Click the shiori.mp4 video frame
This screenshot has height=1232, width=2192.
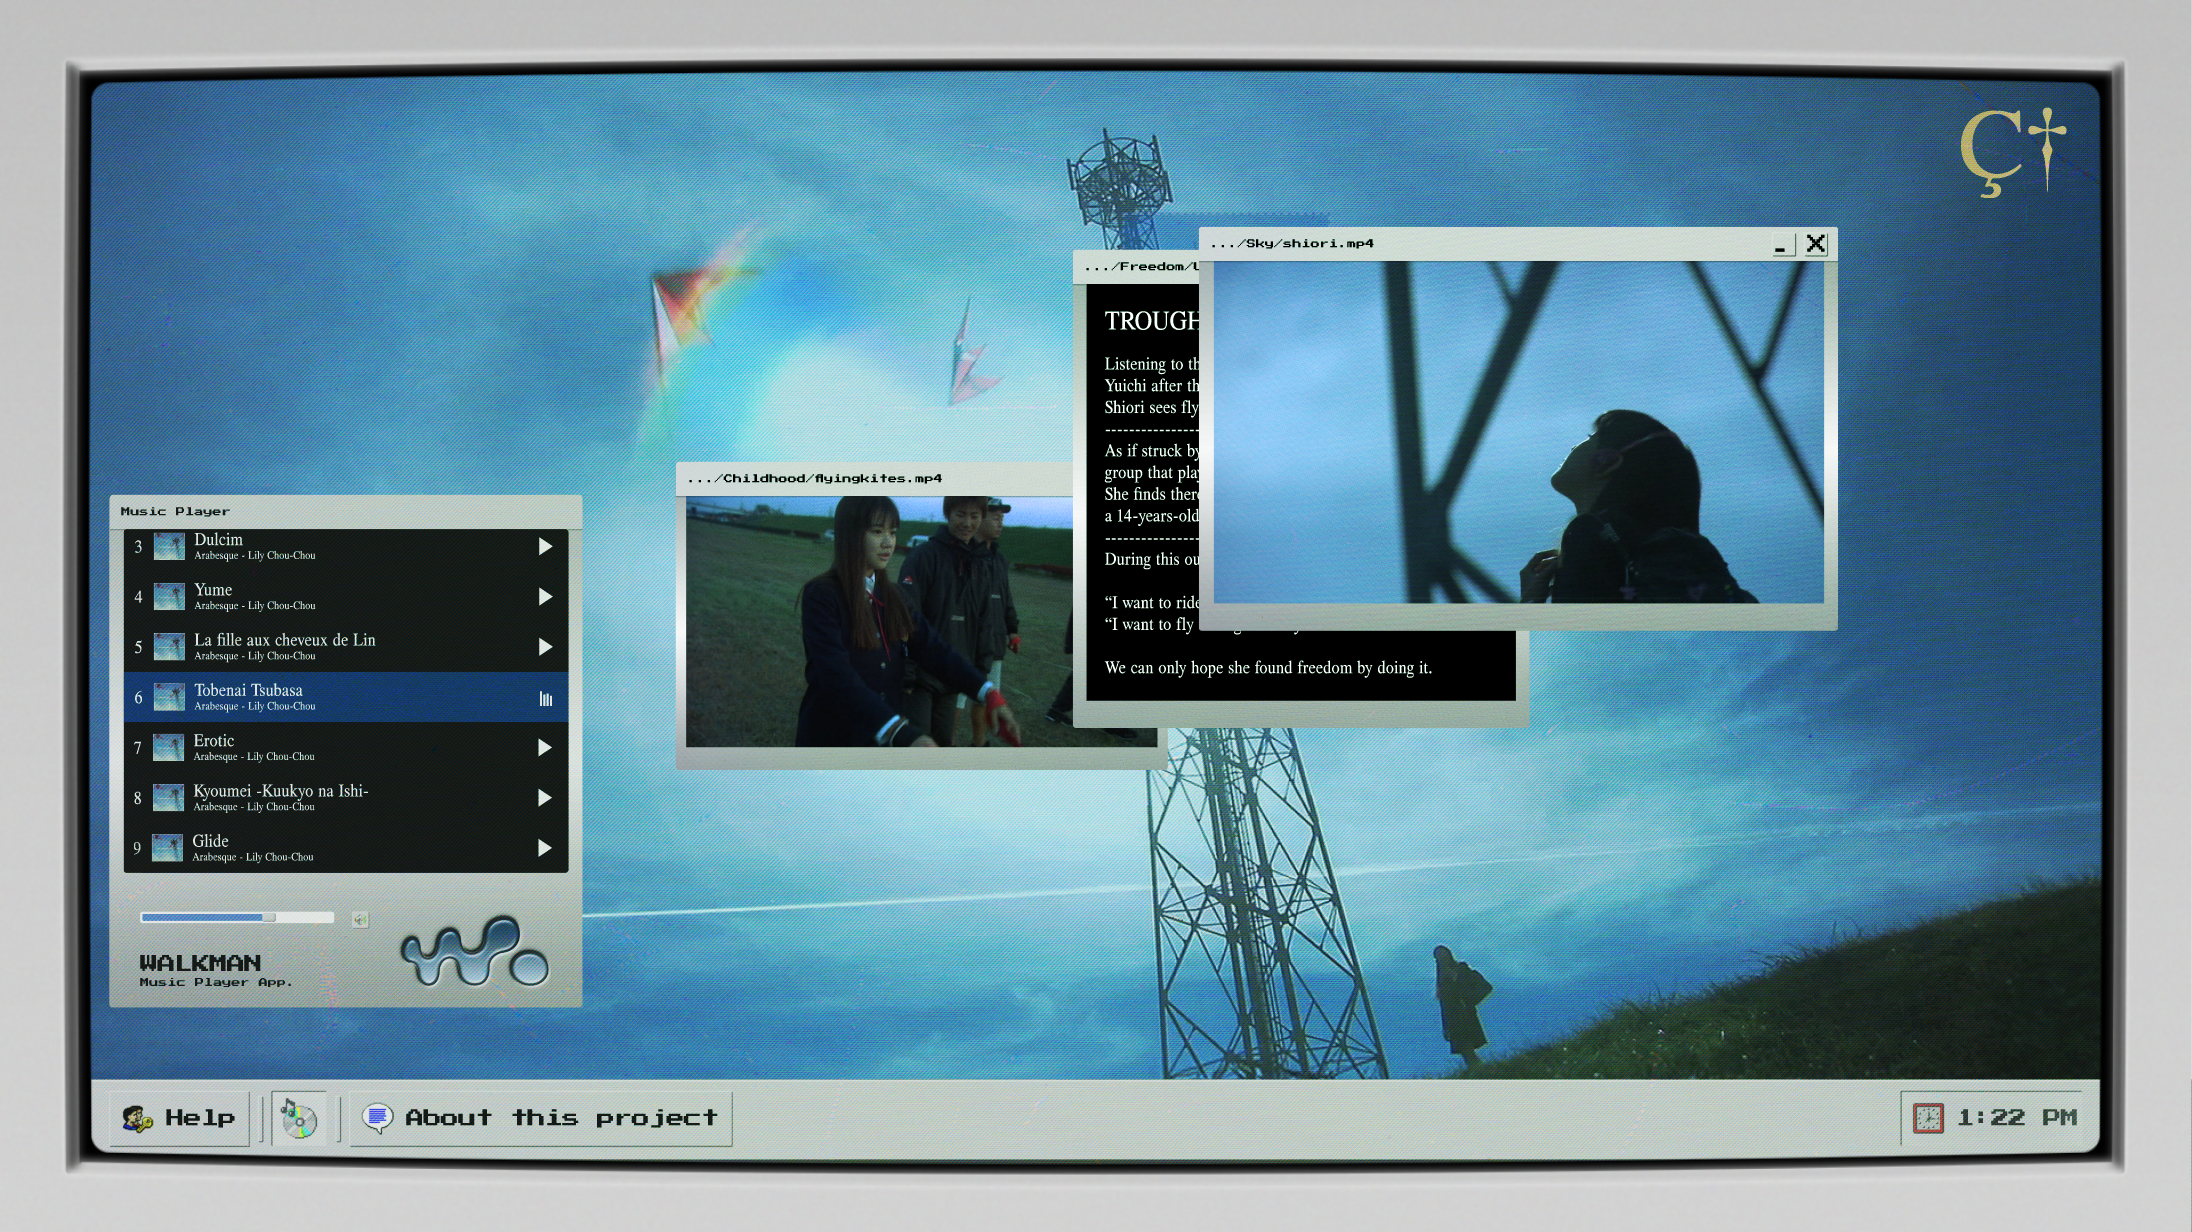(x=1518, y=432)
